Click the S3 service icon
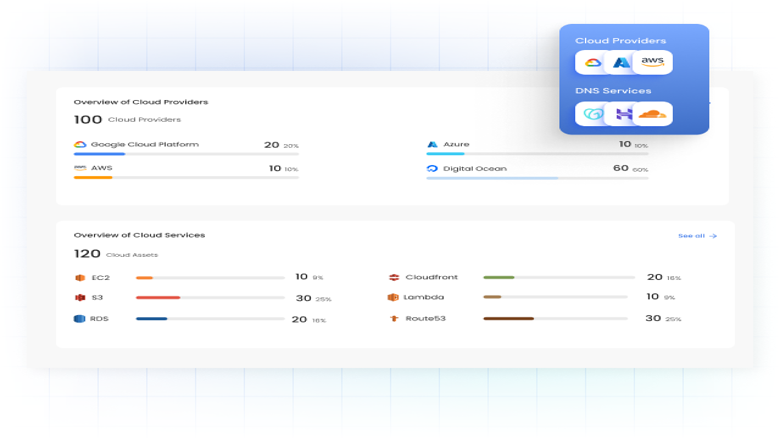This screenshot has height=439, width=780. tap(80, 297)
